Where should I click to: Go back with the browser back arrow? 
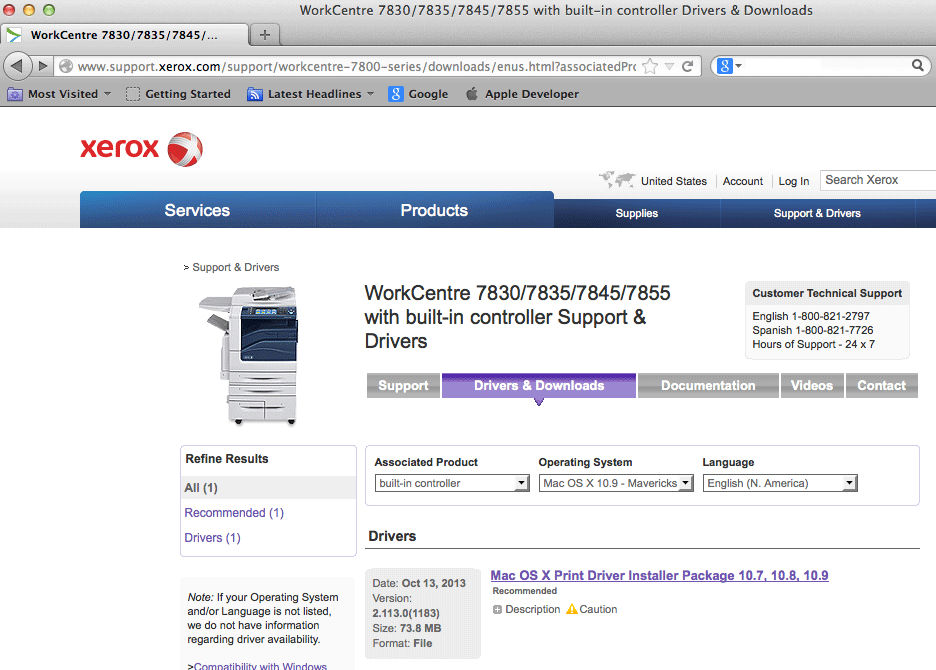tap(17, 66)
